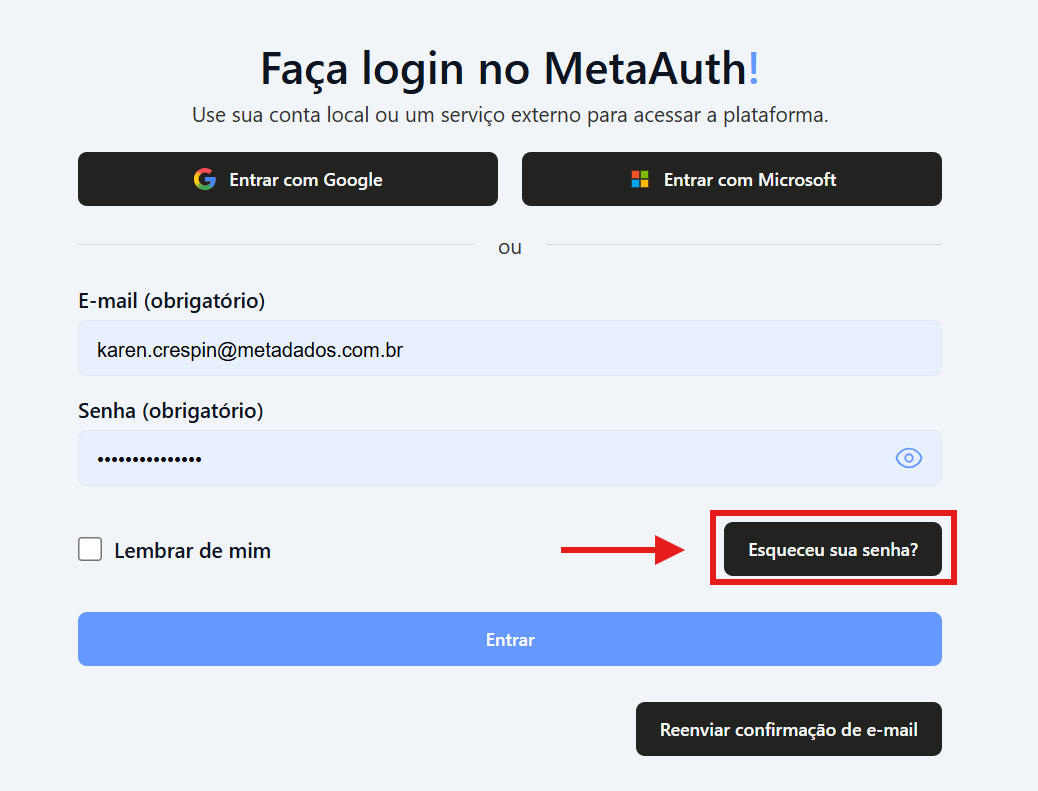Viewport: 1038px width, 791px height.
Task: Focus the Senha password field
Action: (480, 458)
